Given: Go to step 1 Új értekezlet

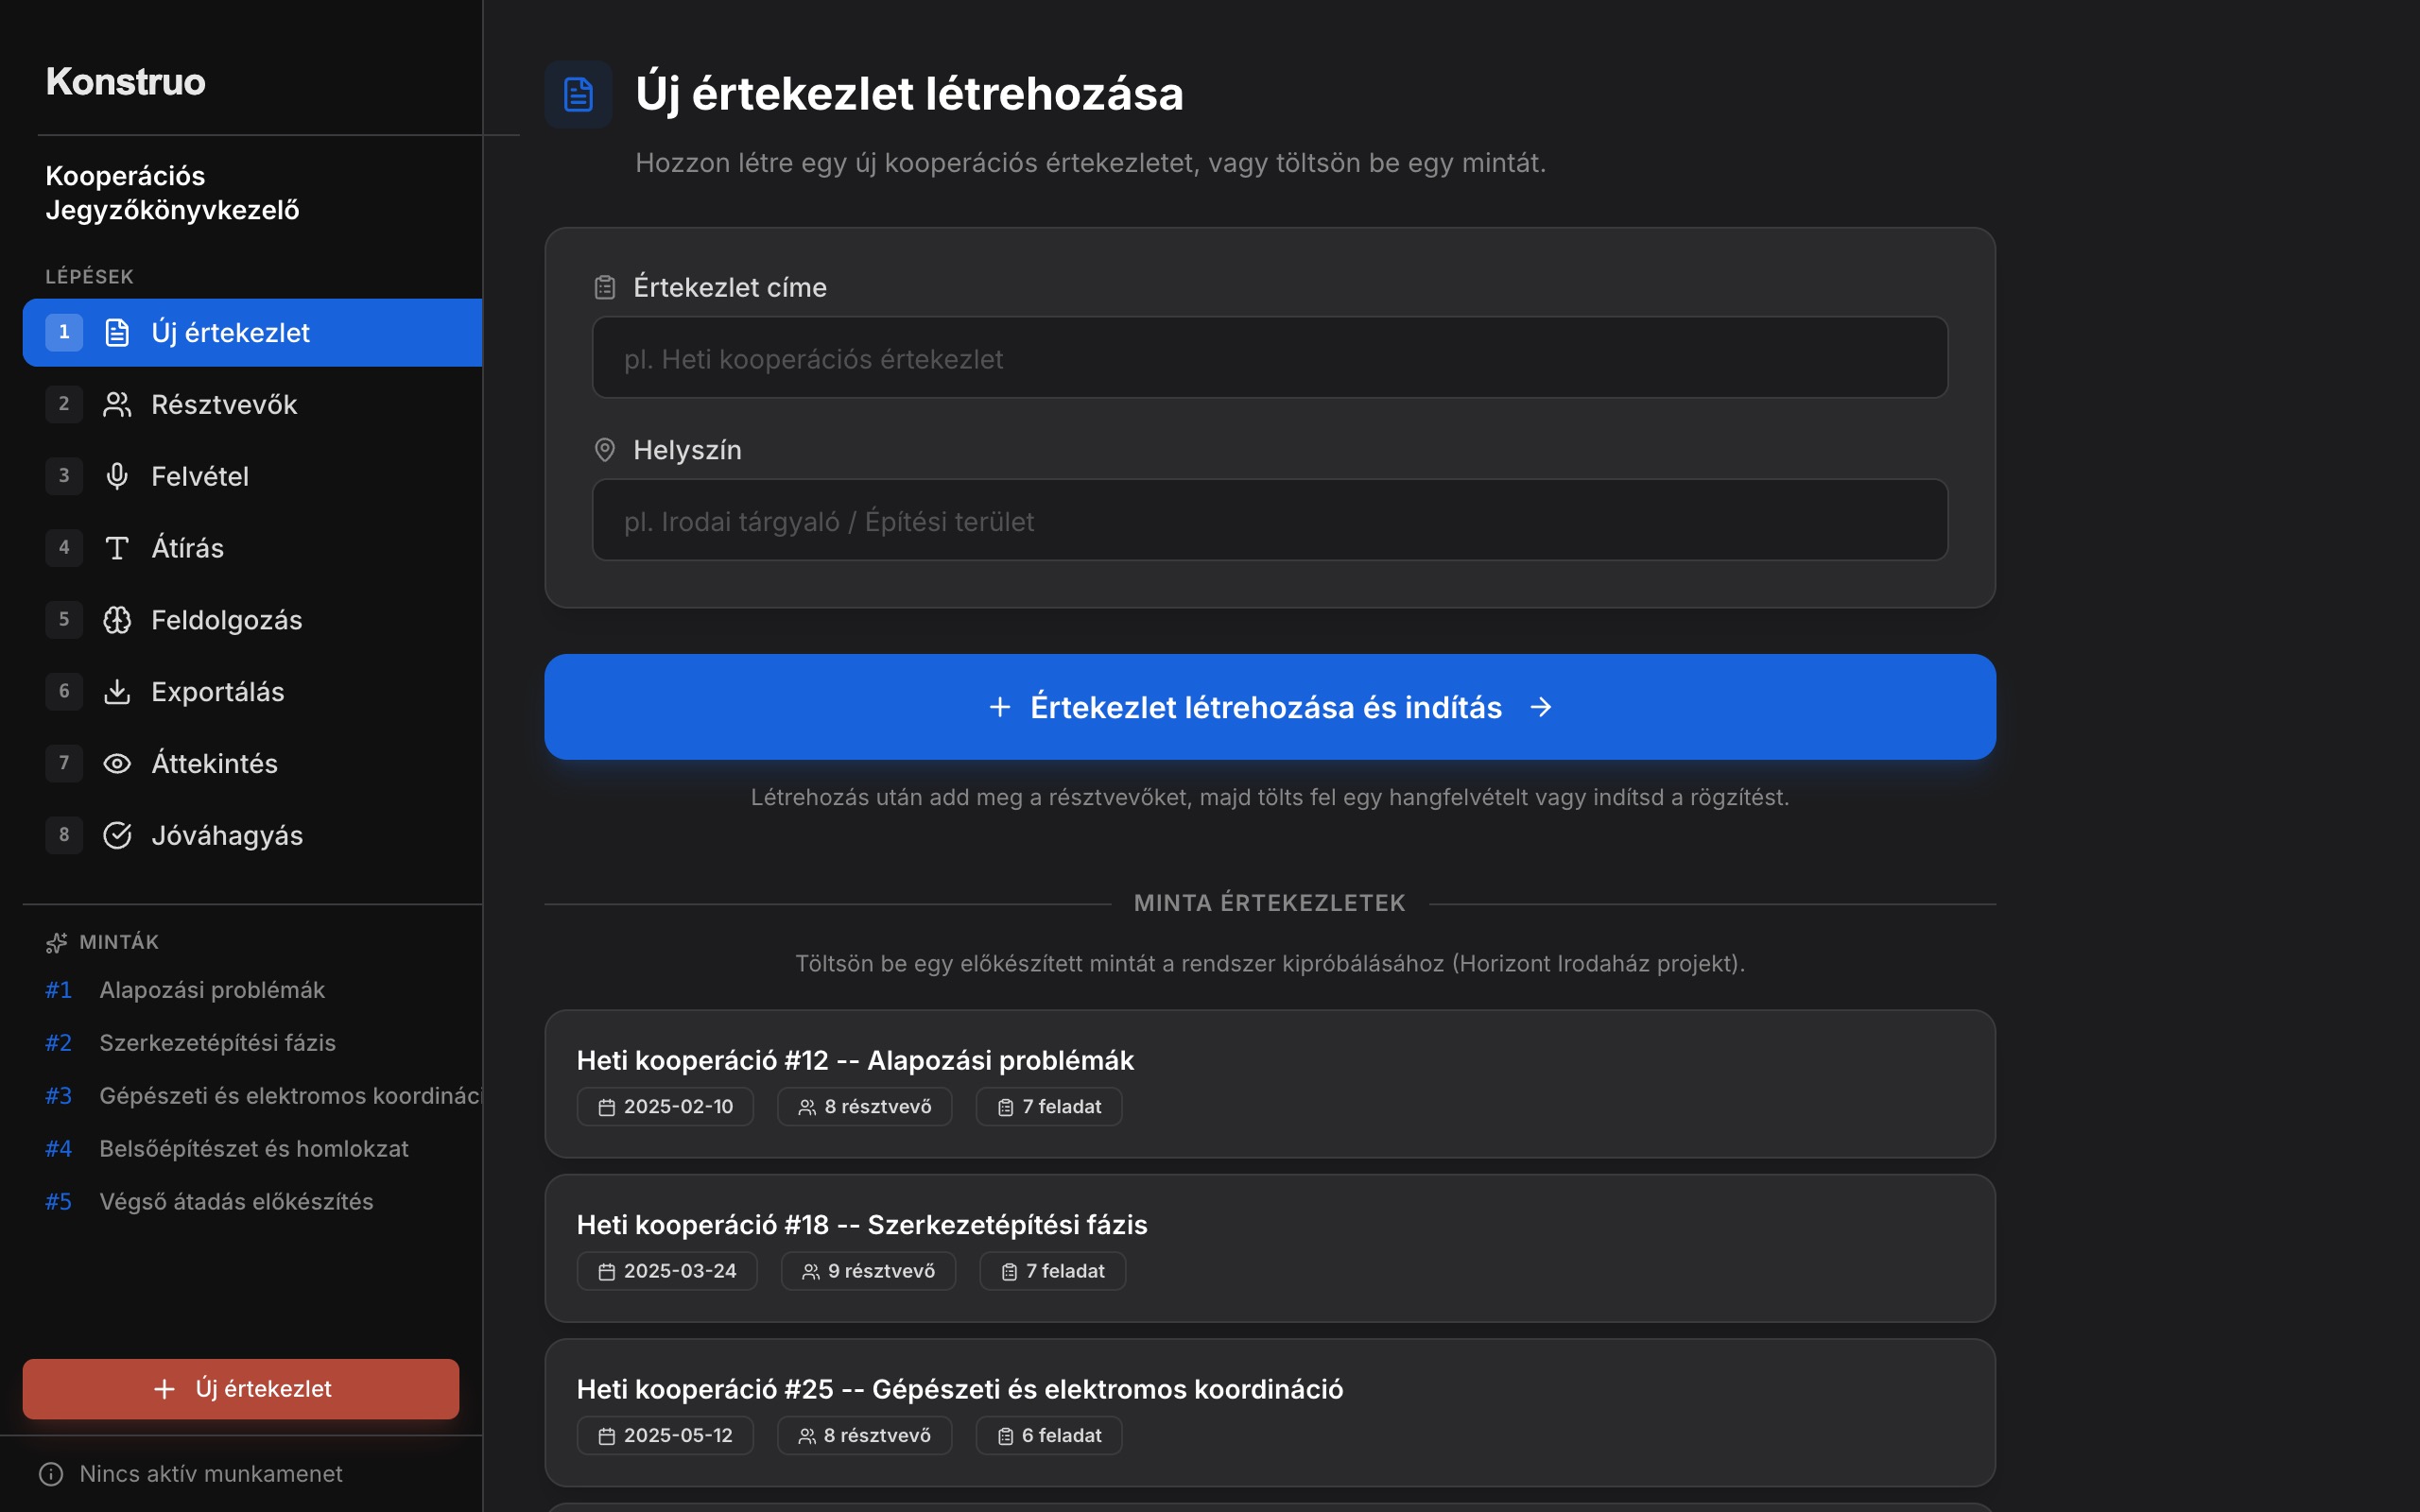Looking at the screenshot, I should pos(253,333).
